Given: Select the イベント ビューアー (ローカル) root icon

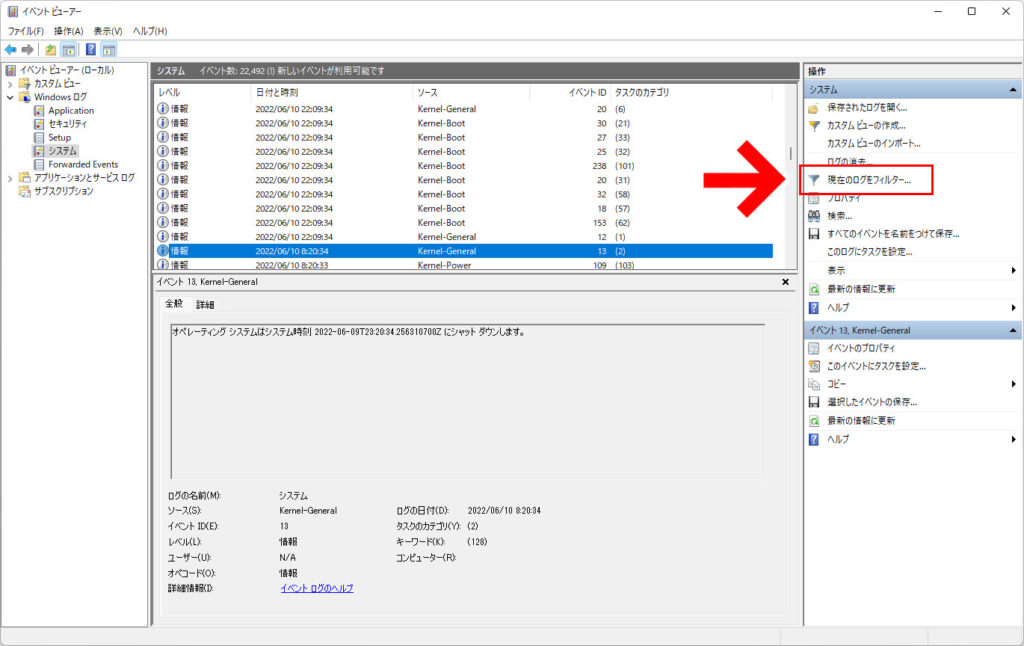Looking at the screenshot, I should click(x=12, y=70).
